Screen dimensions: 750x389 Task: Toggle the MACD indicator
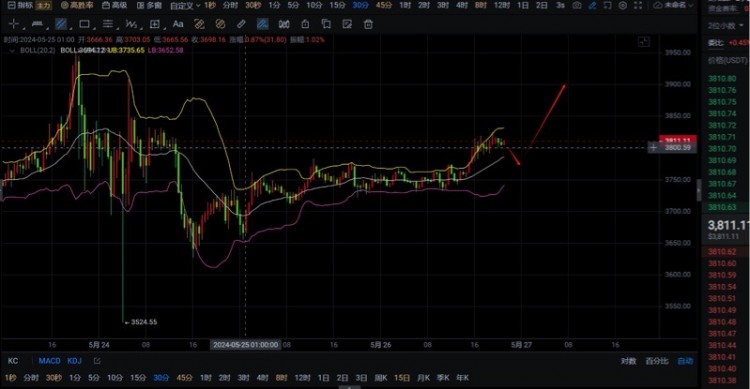click(x=49, y=361)
